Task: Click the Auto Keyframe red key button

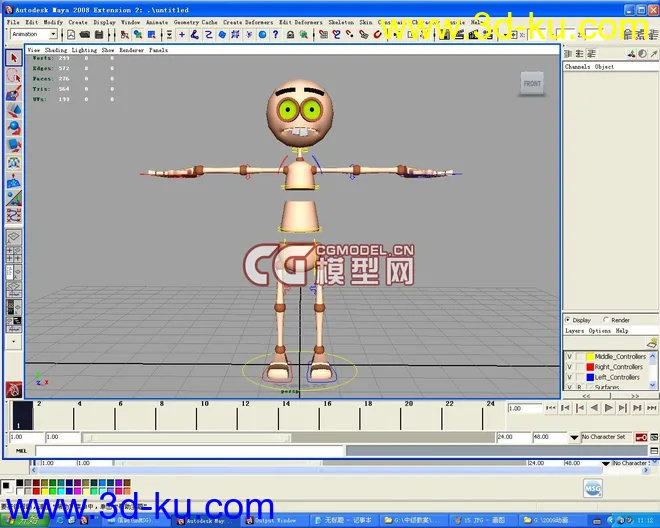Action: (x=641, y=437)
